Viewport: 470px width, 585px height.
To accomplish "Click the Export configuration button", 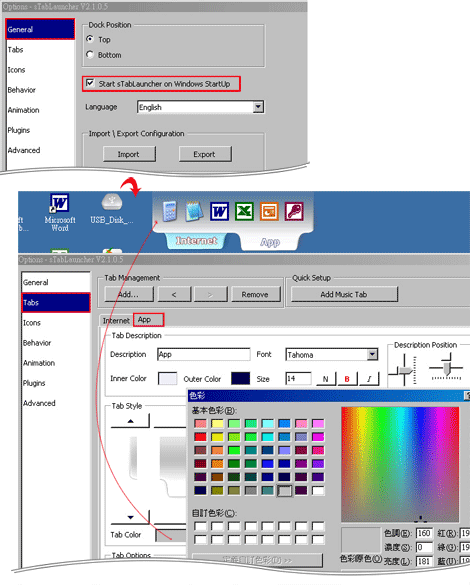I will (205, 154).
